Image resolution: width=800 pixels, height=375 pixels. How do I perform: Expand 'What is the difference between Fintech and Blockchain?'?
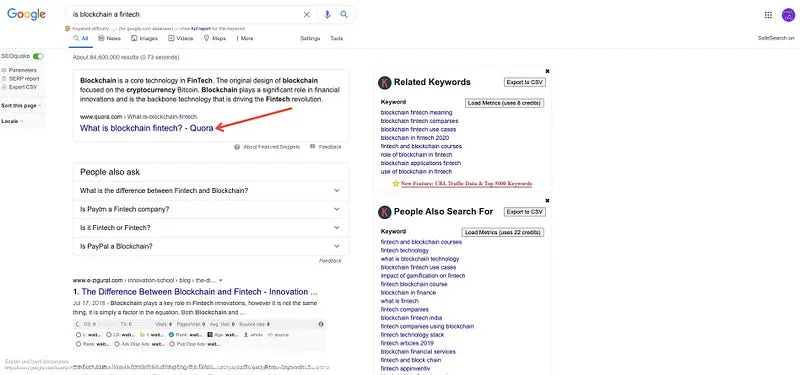click(211, 190)
